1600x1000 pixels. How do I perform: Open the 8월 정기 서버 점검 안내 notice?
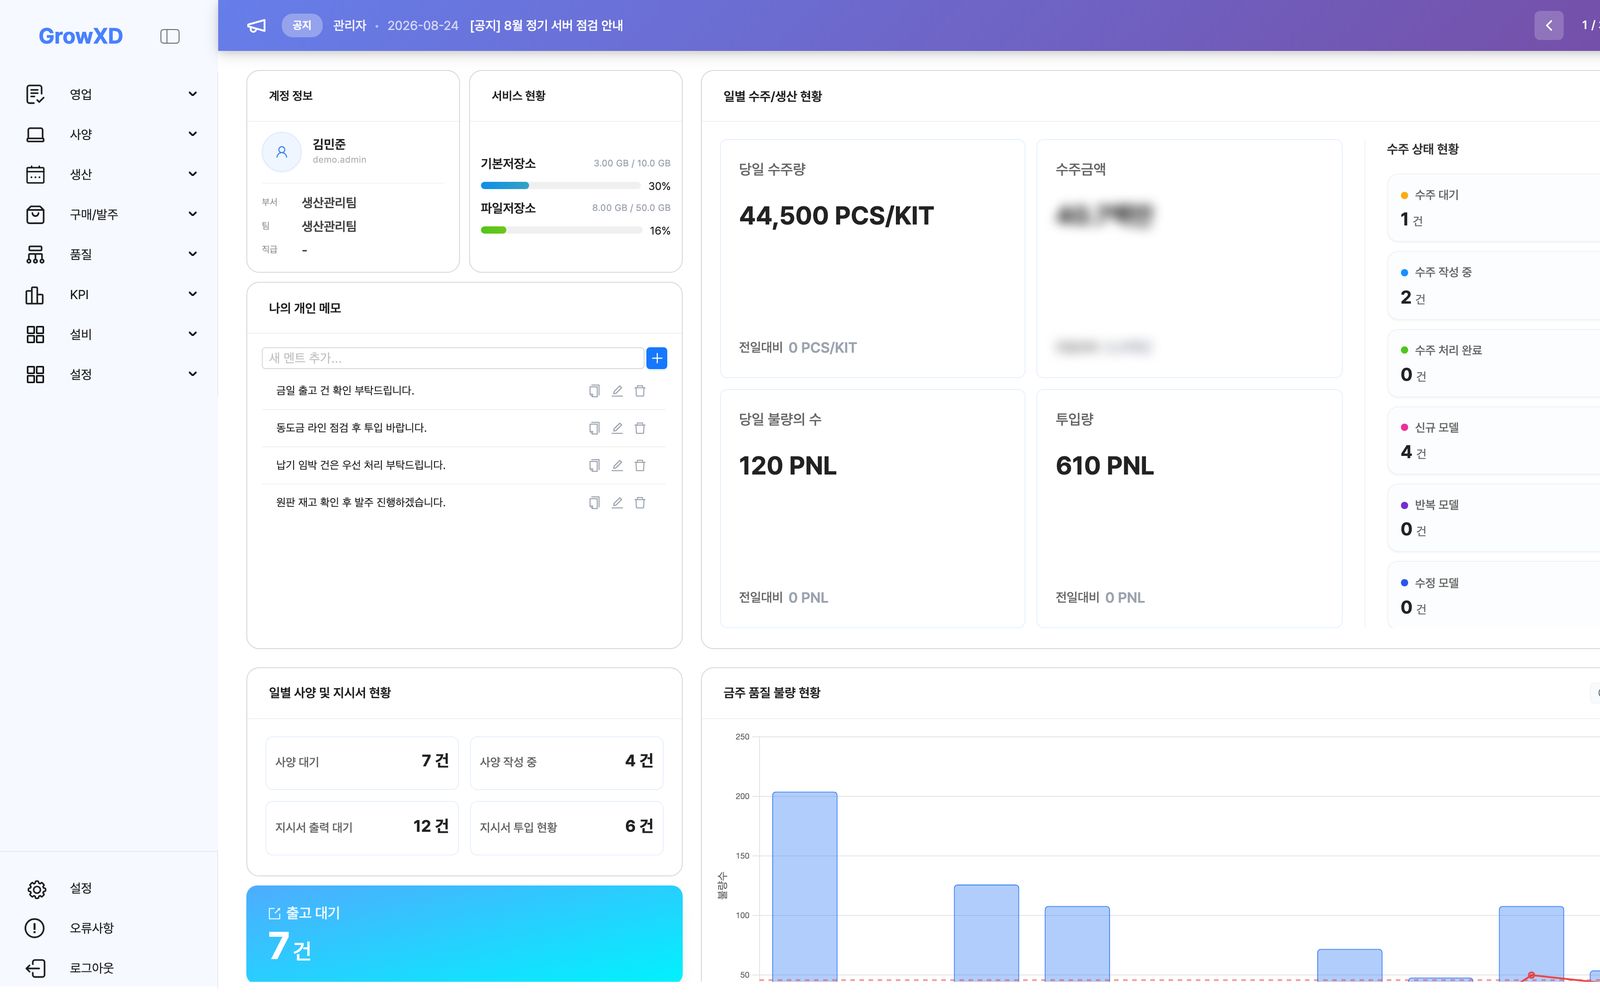(x=546, y=26)
